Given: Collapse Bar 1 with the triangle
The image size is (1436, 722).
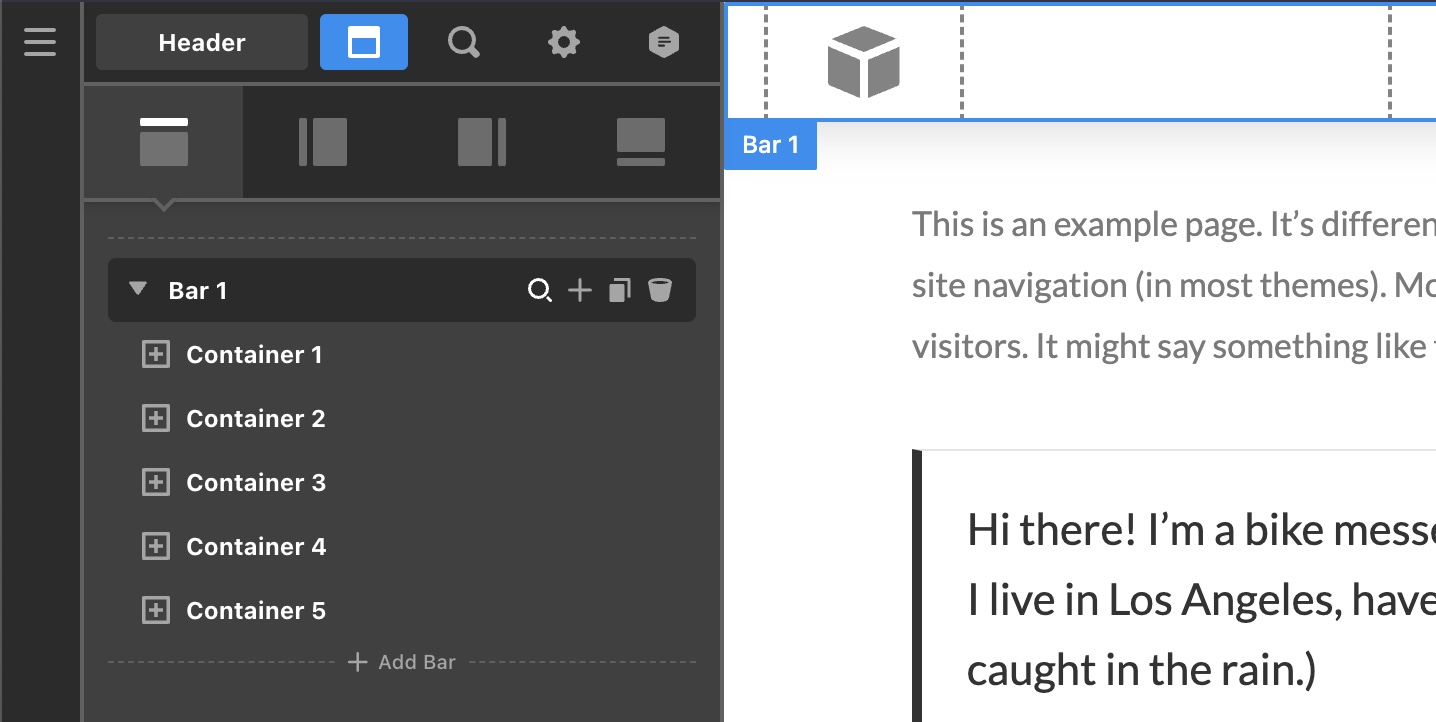Looking at the screenshot, I should (138, 290).
